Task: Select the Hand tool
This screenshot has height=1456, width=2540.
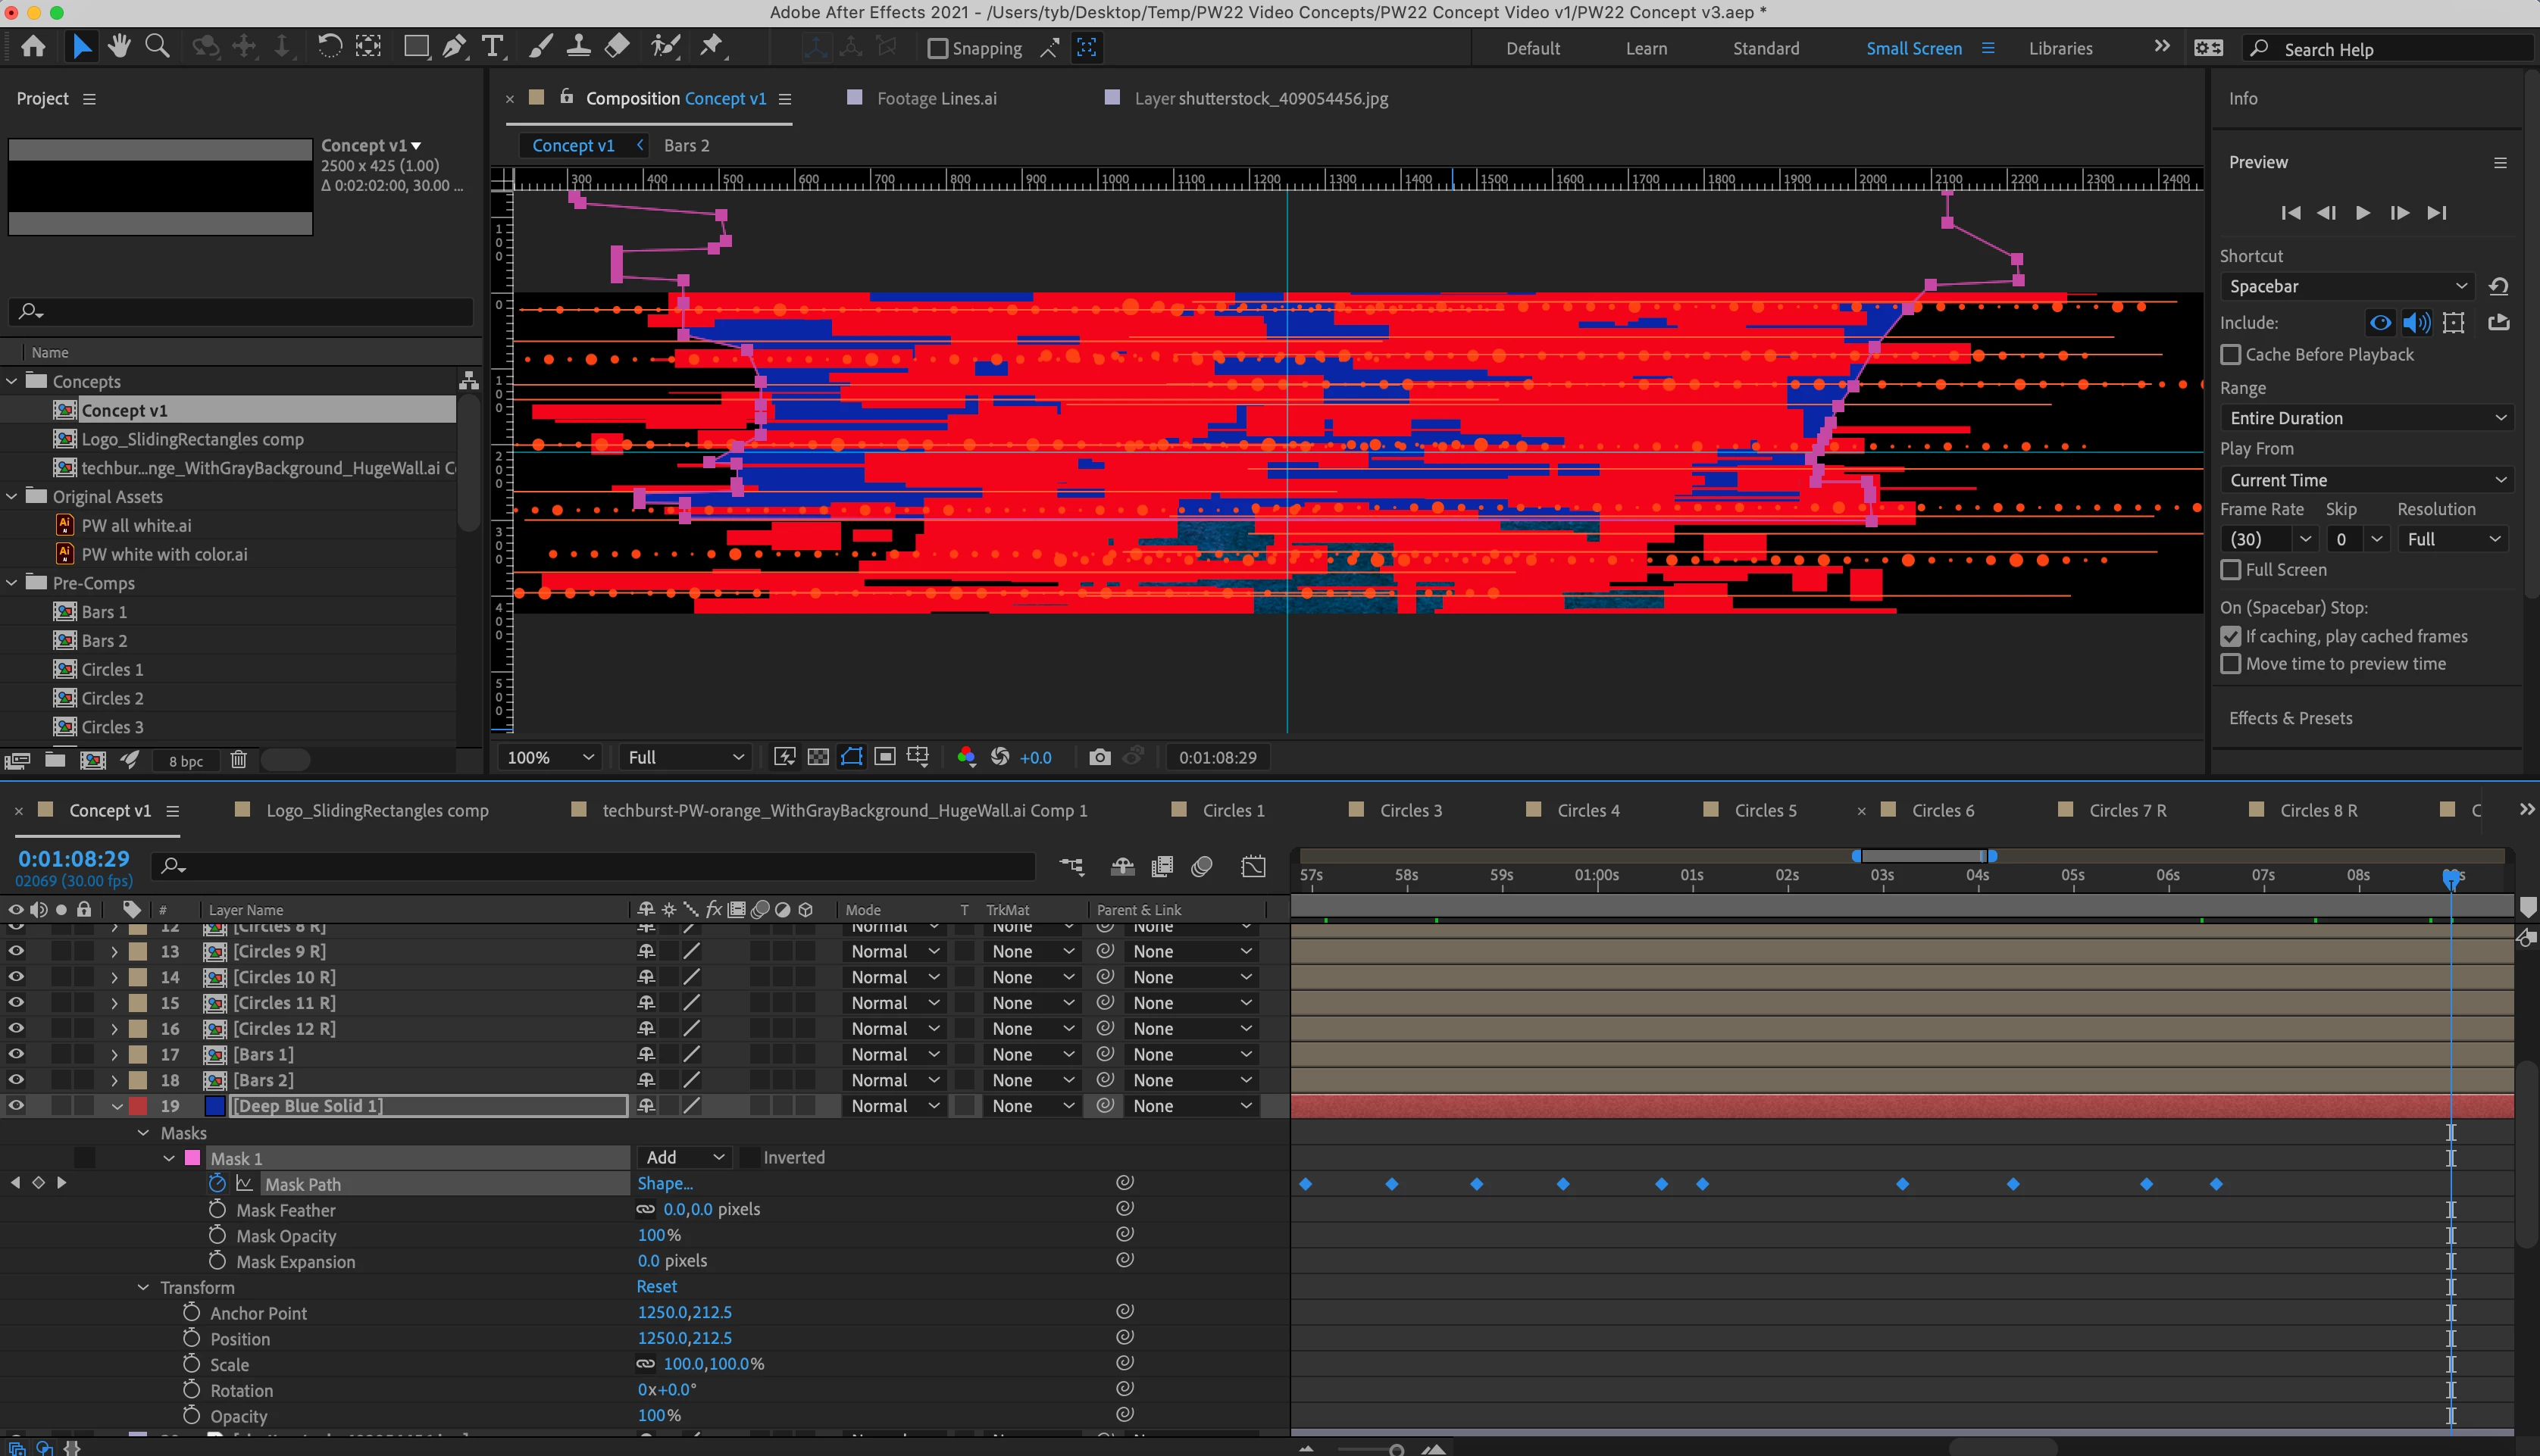Action: click(119, 47)
